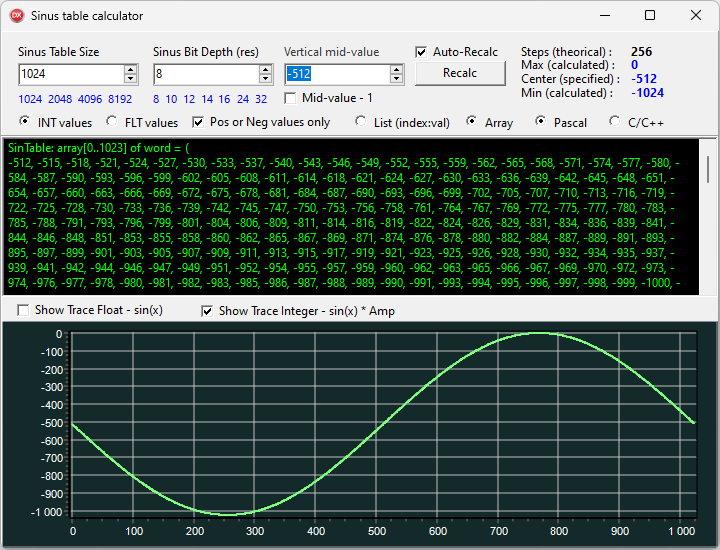Click Steps (theorical) value 256
Screen dimensions: 720x550
641,51
